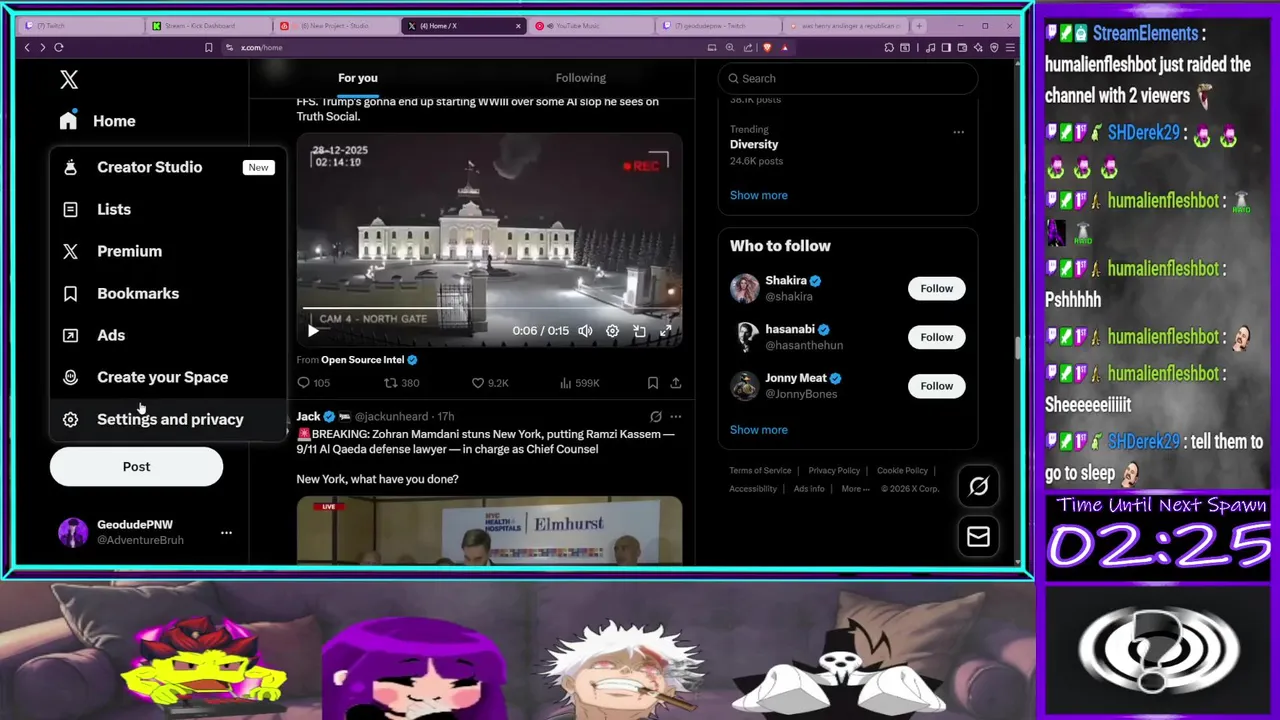Click the Brave shields lion icon
The image size is (1280, 720).
(x=767, y=47)
